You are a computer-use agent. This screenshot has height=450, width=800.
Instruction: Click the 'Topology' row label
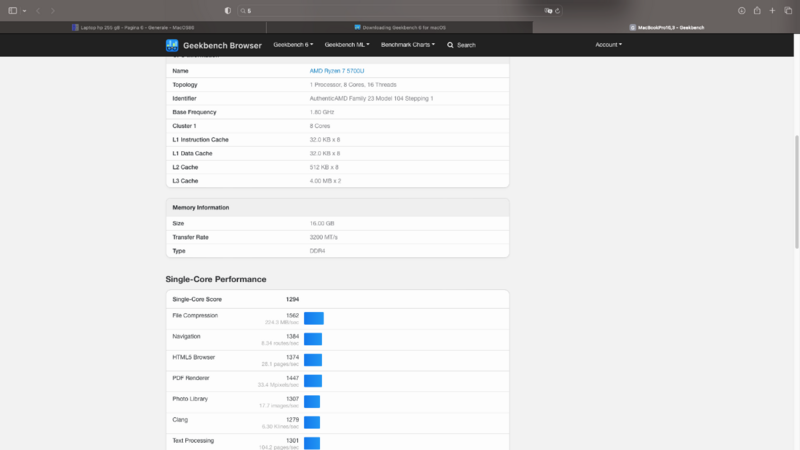[x=185, y=85]
